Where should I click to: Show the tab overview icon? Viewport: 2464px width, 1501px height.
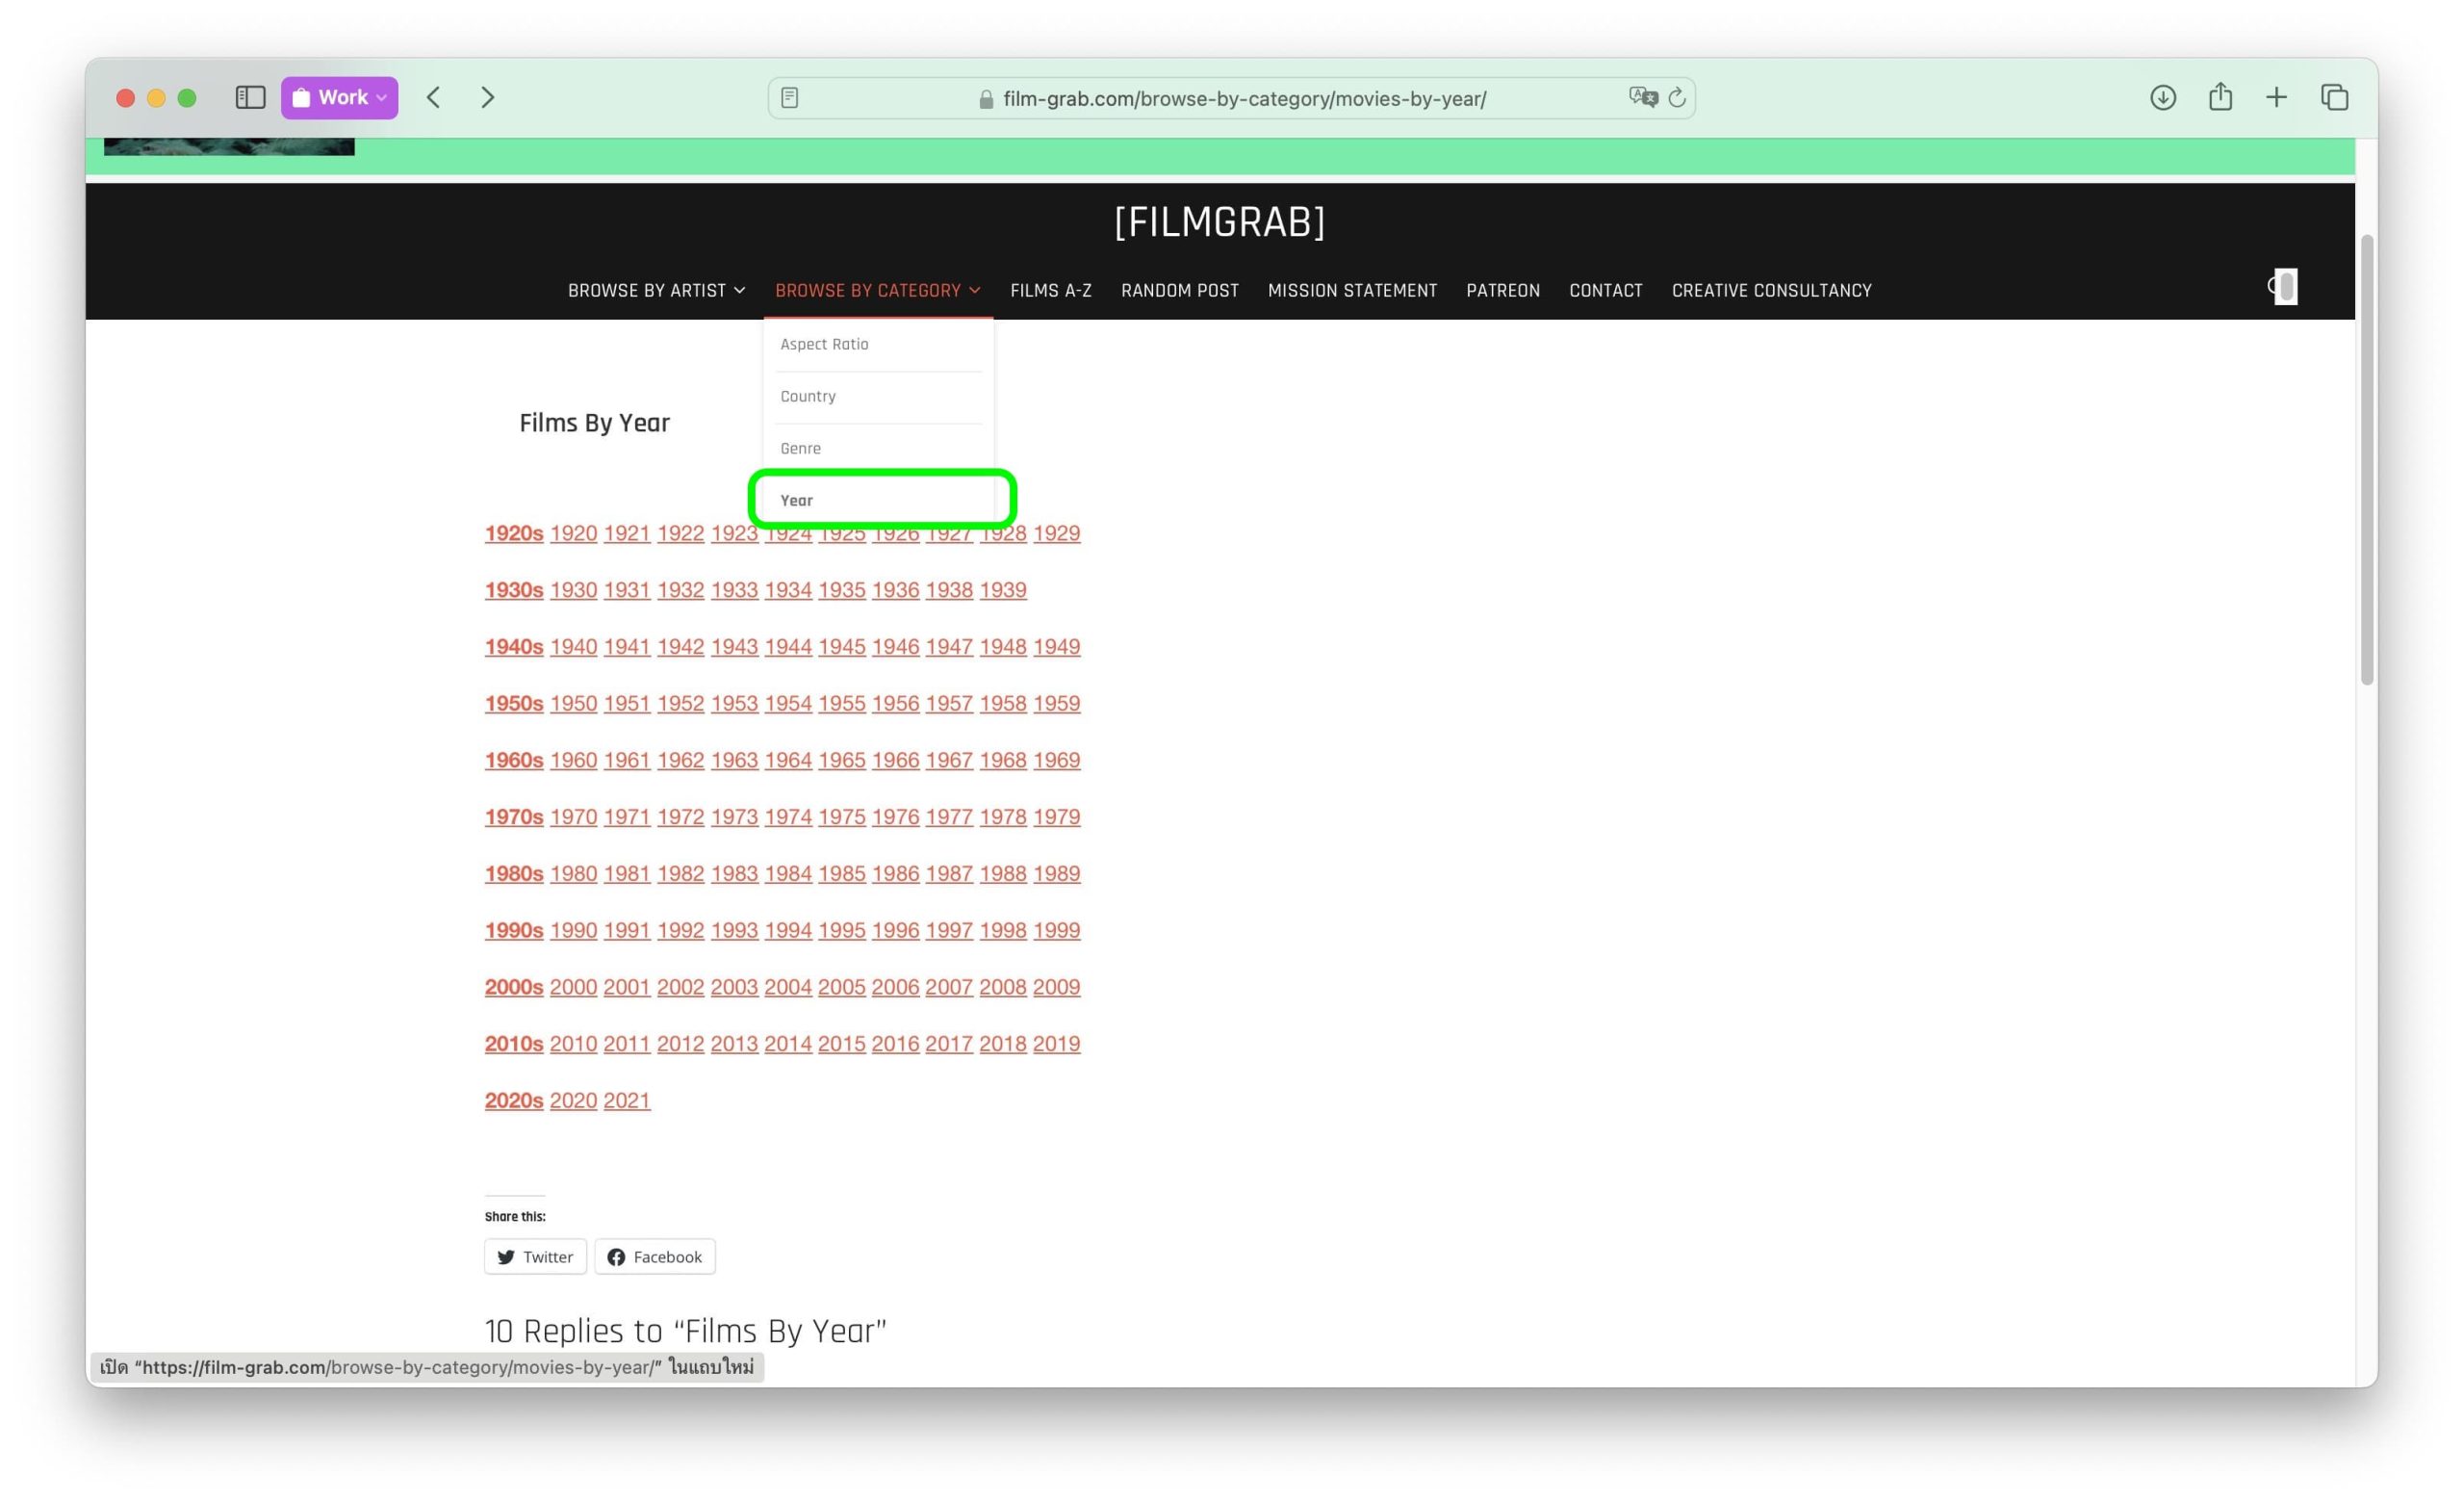[2334, 97]
